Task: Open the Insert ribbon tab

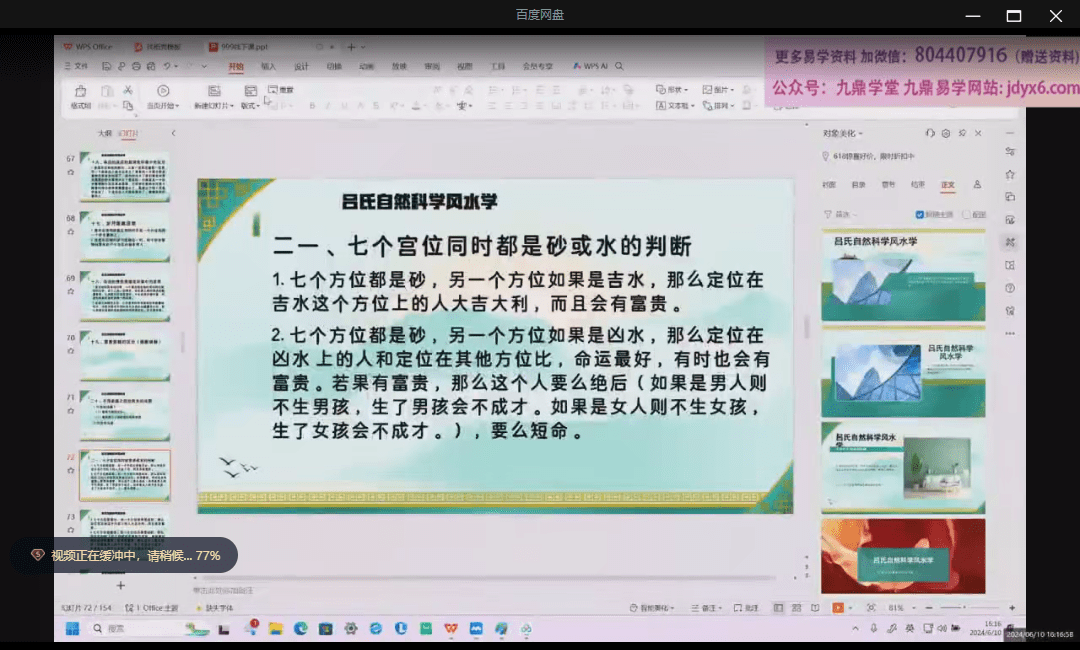Action: (268, 67)
